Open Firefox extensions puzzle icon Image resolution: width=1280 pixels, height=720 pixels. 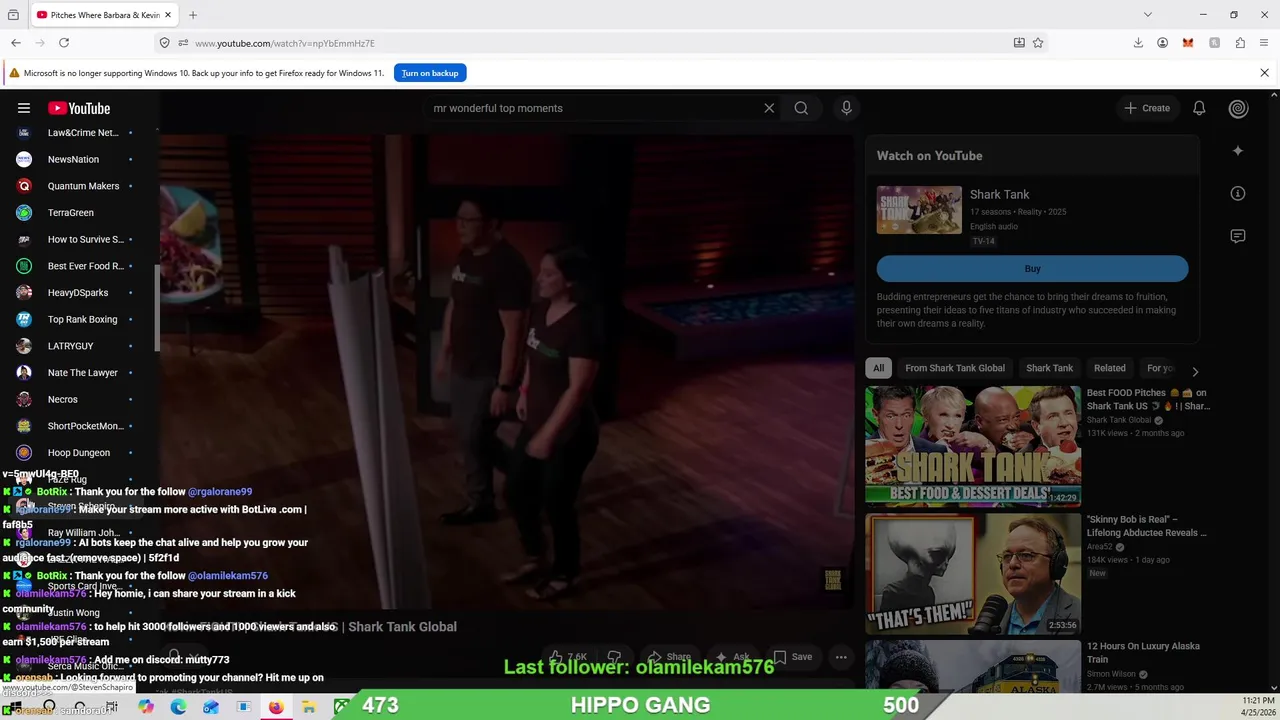(1240, 43)
